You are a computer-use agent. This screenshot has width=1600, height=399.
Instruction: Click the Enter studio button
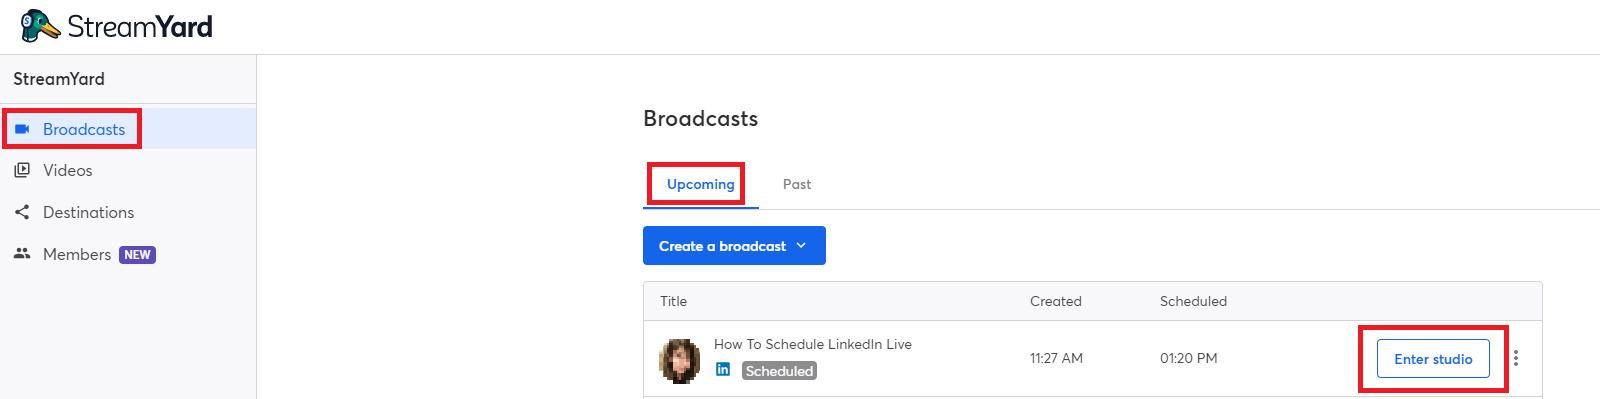1433,359
